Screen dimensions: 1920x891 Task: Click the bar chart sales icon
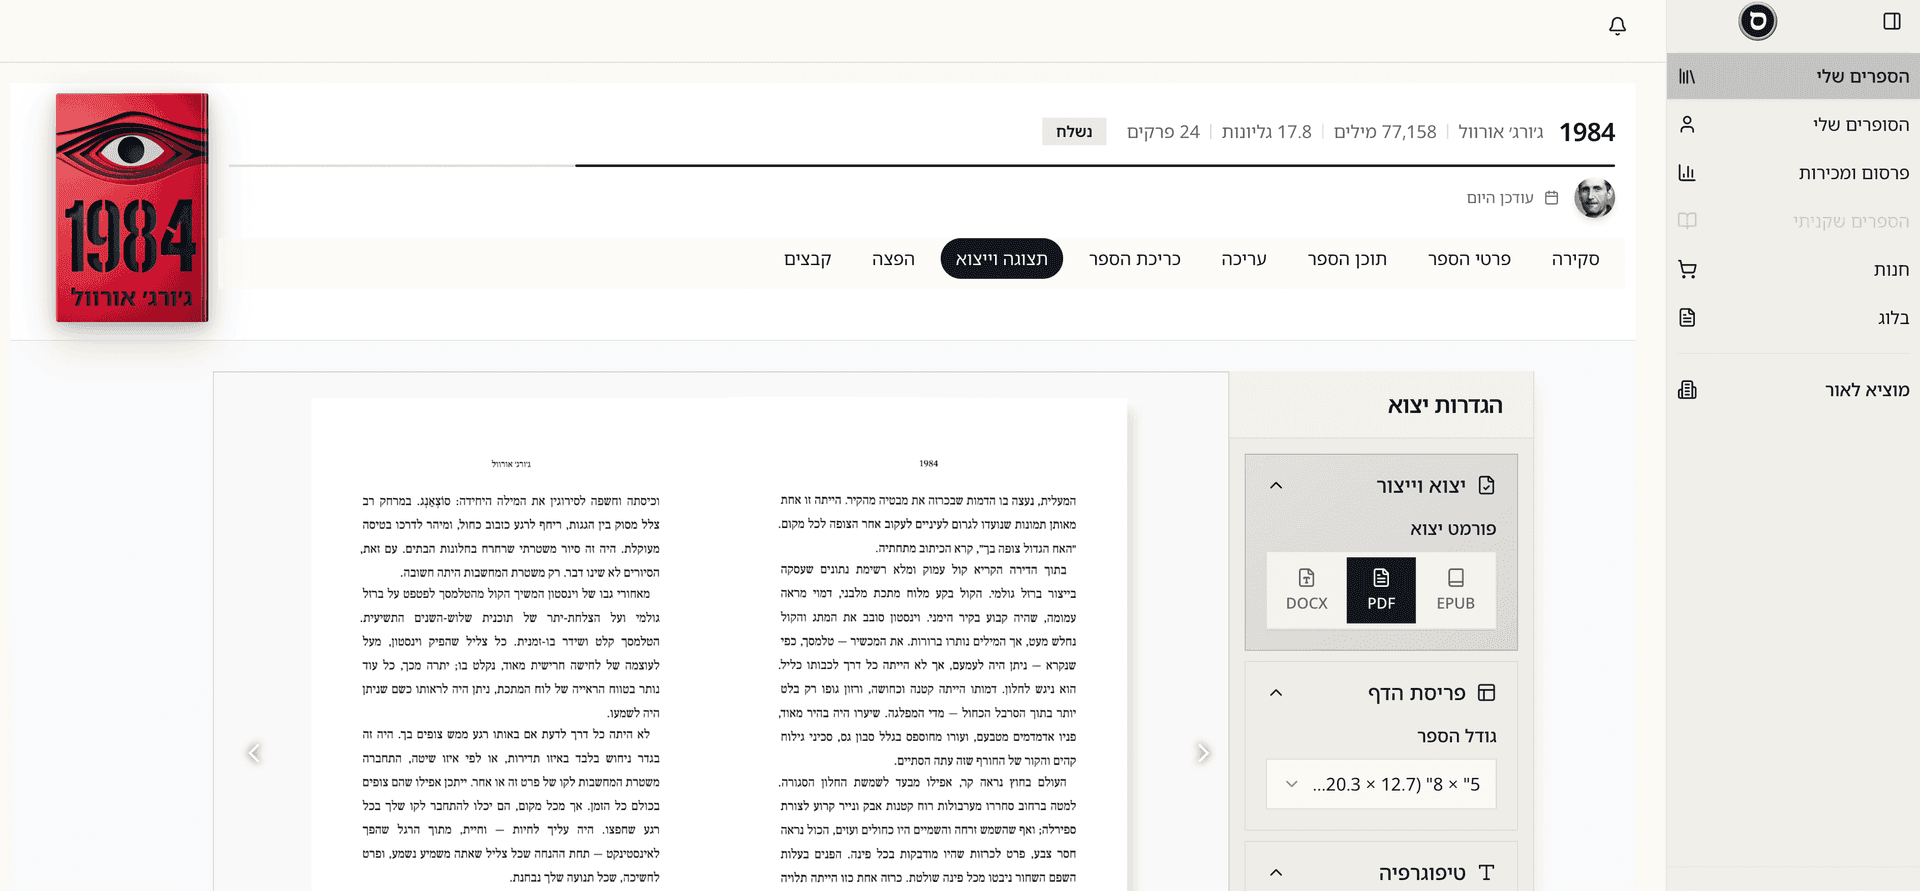pos(1687,173)
